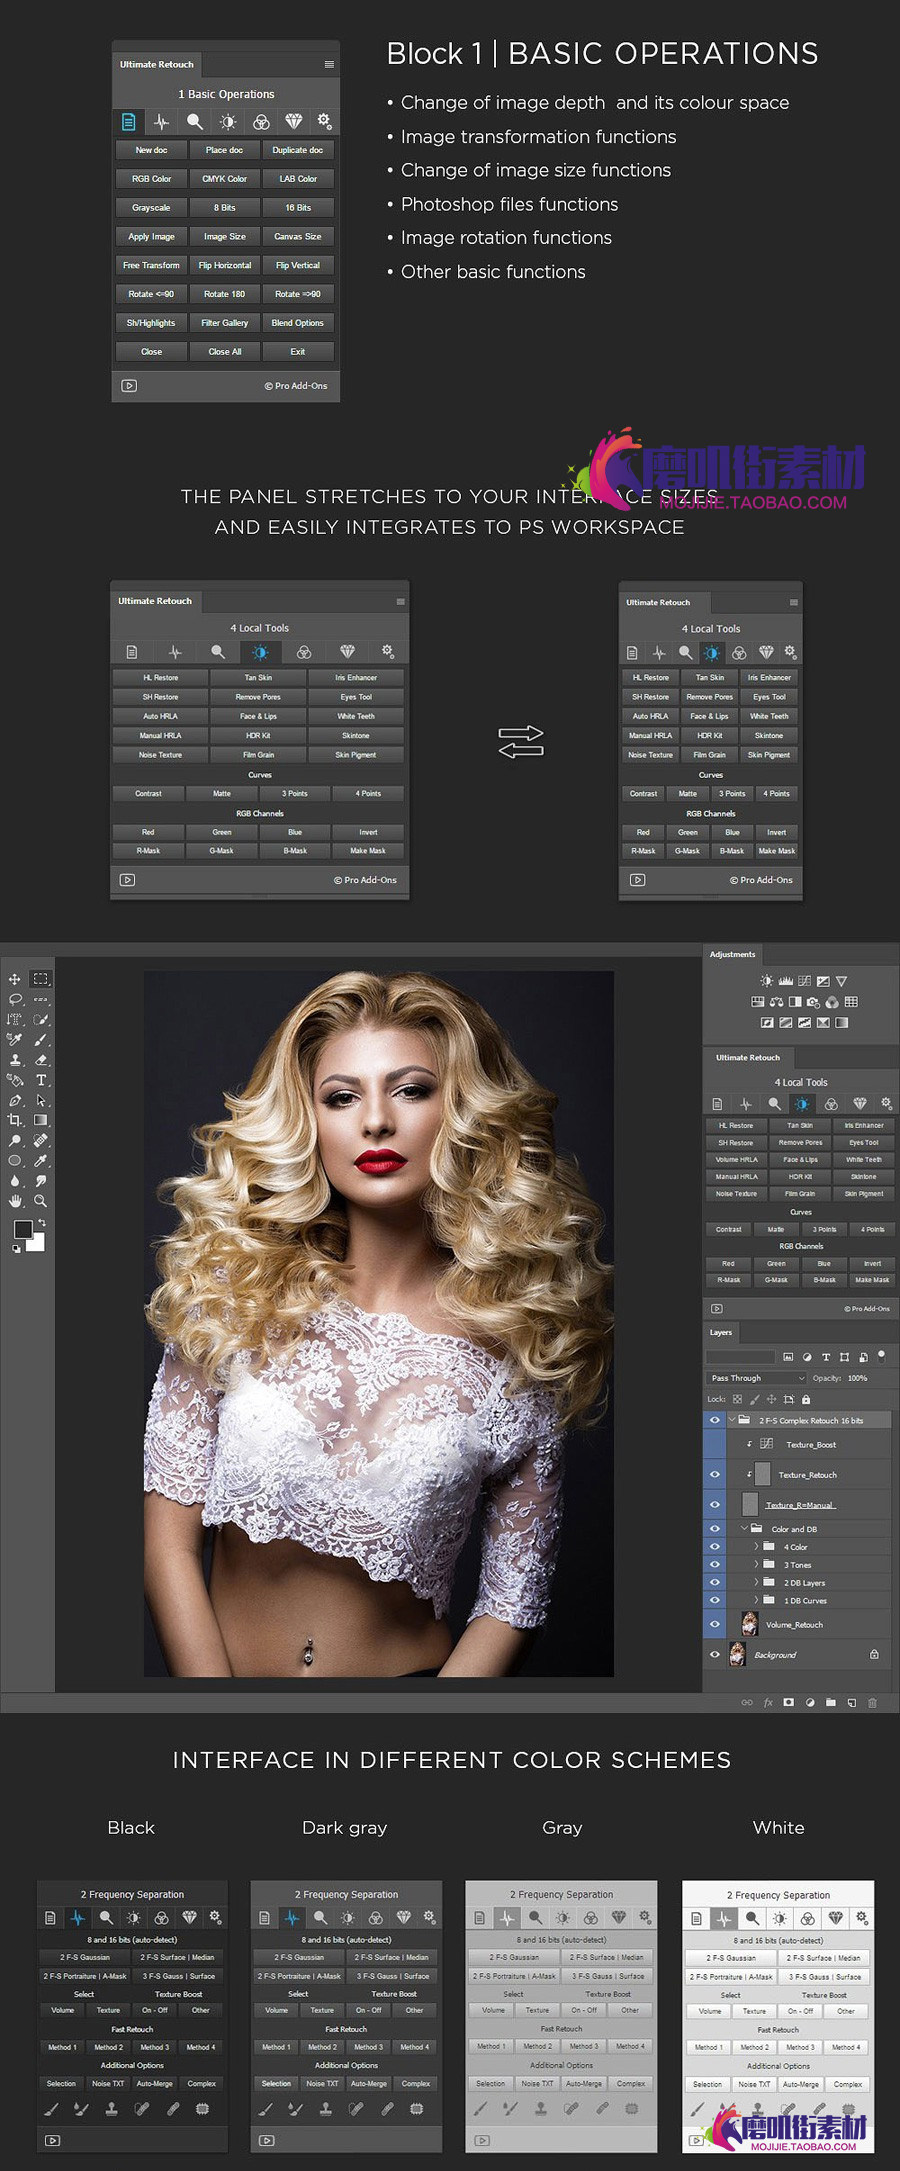
Task: Select the Lasso tool
Action: tap(15, 999)
